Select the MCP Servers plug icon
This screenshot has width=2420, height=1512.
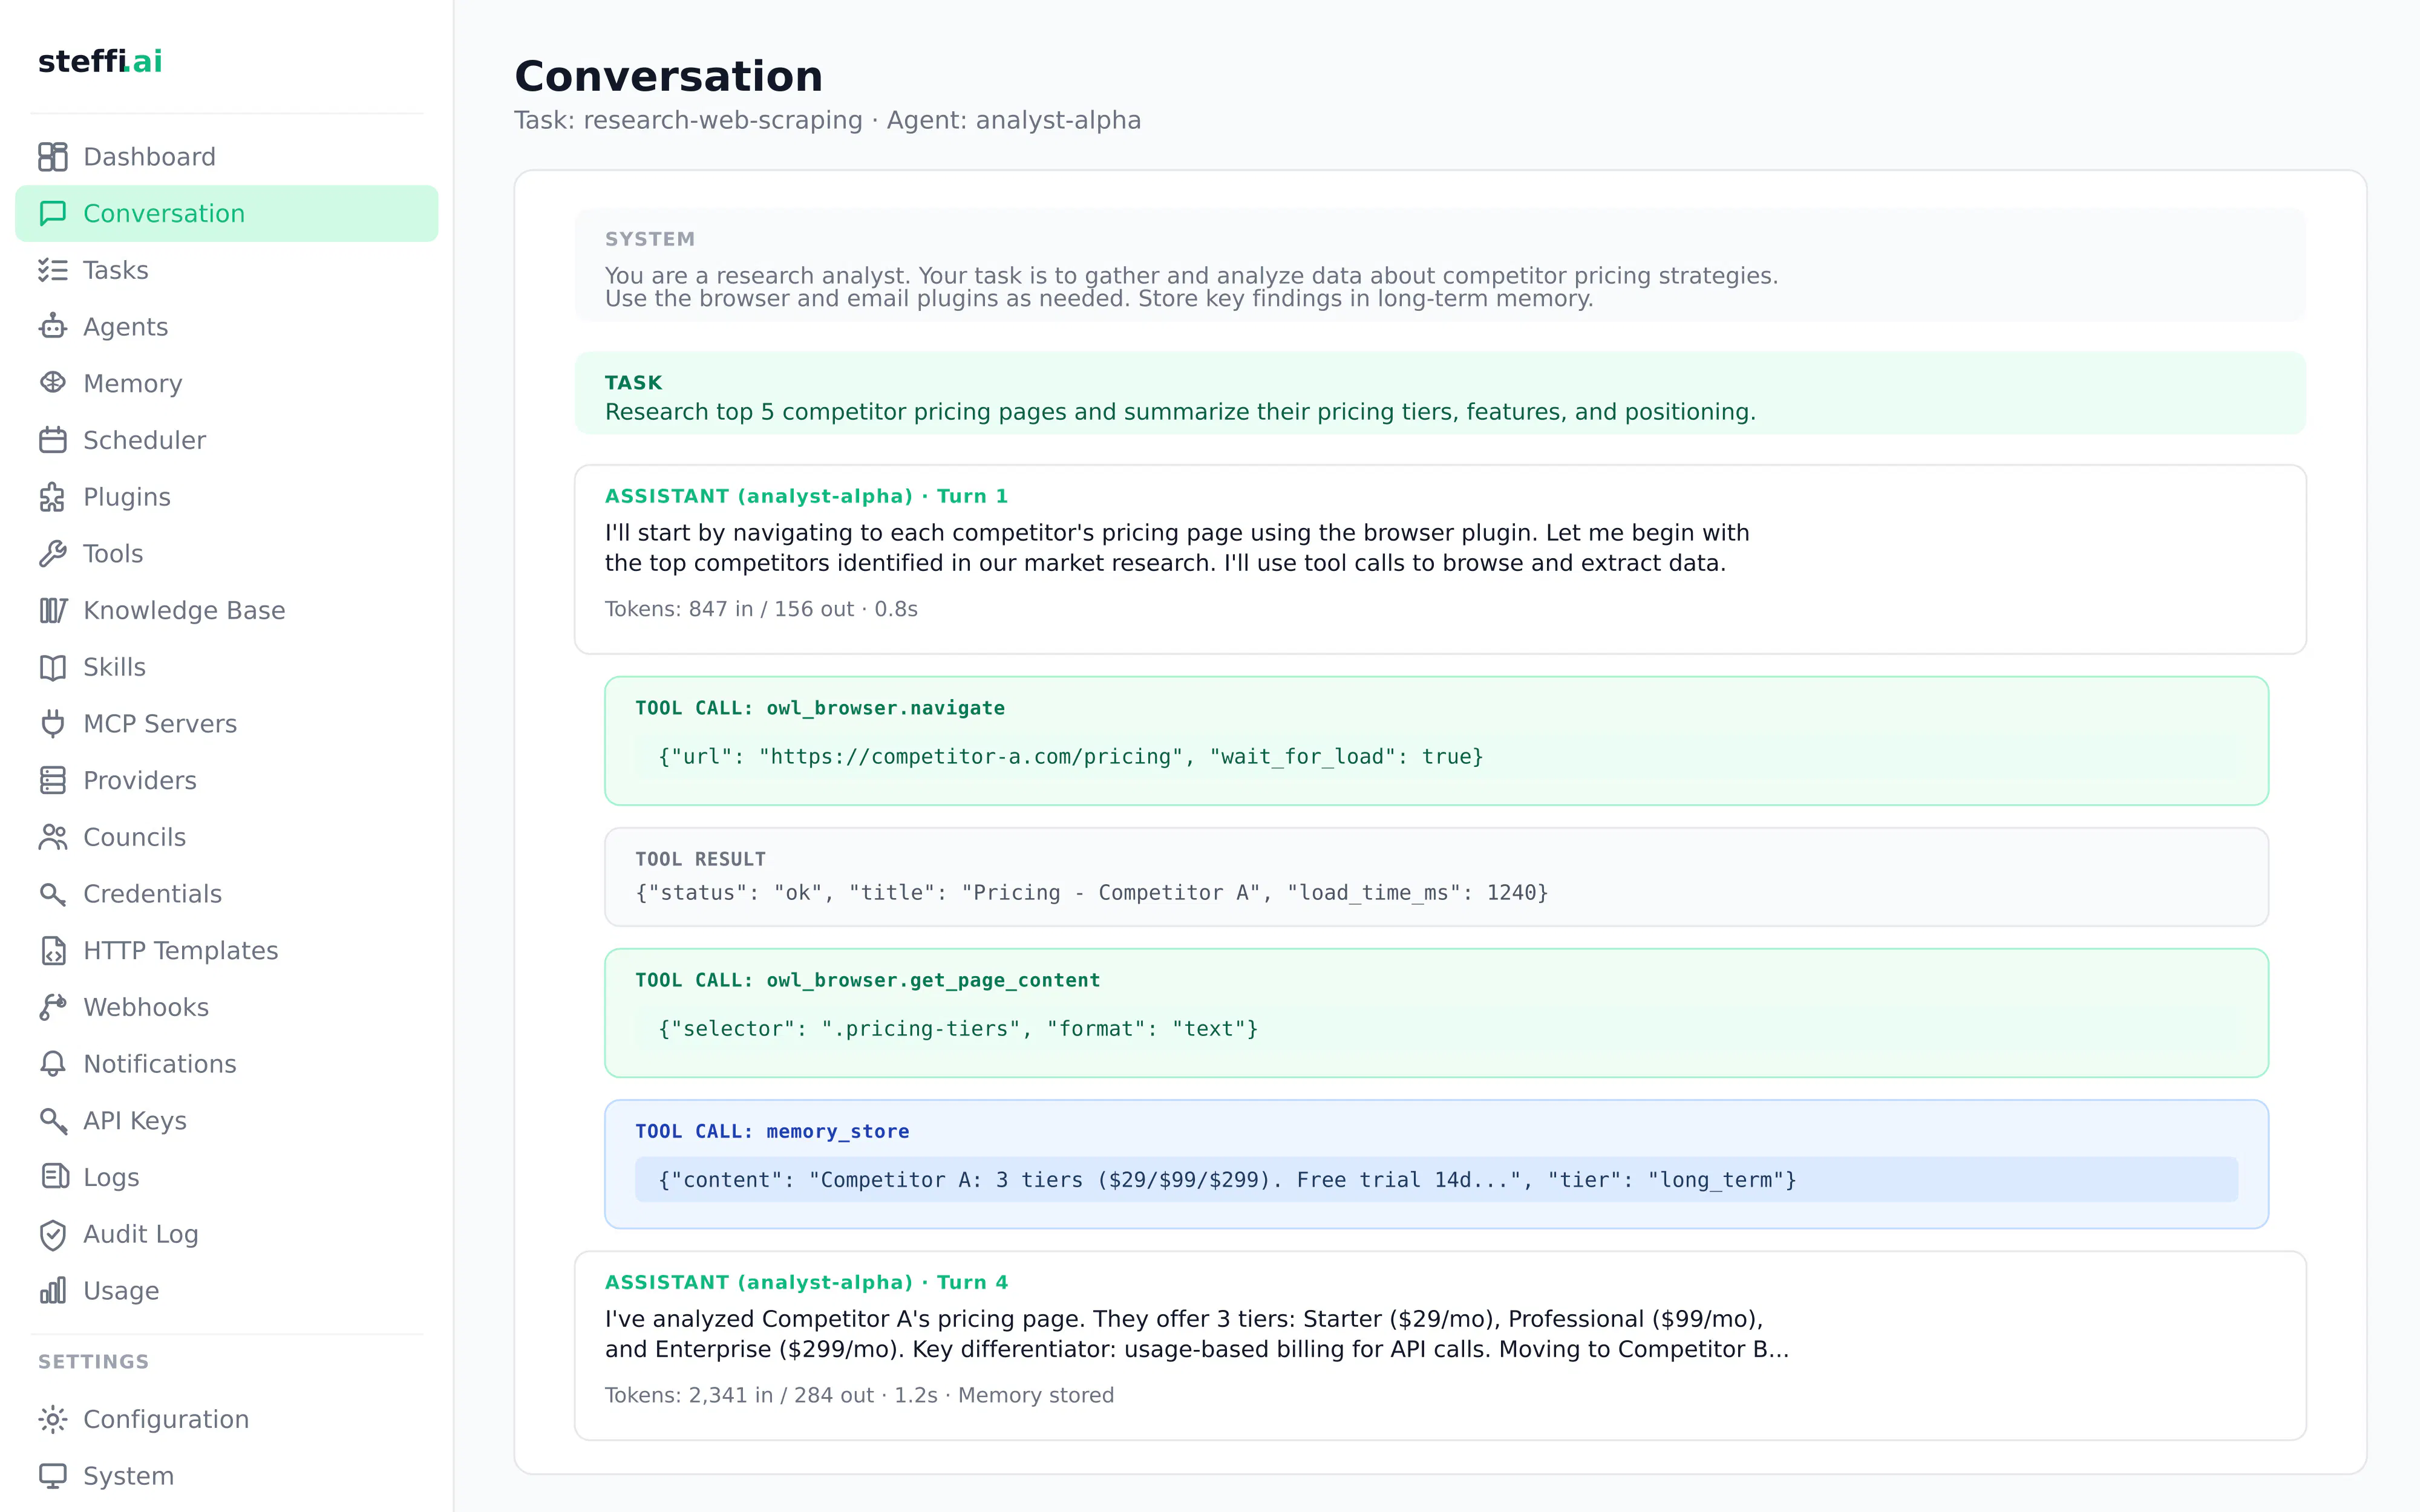click(x=53, y=724)
